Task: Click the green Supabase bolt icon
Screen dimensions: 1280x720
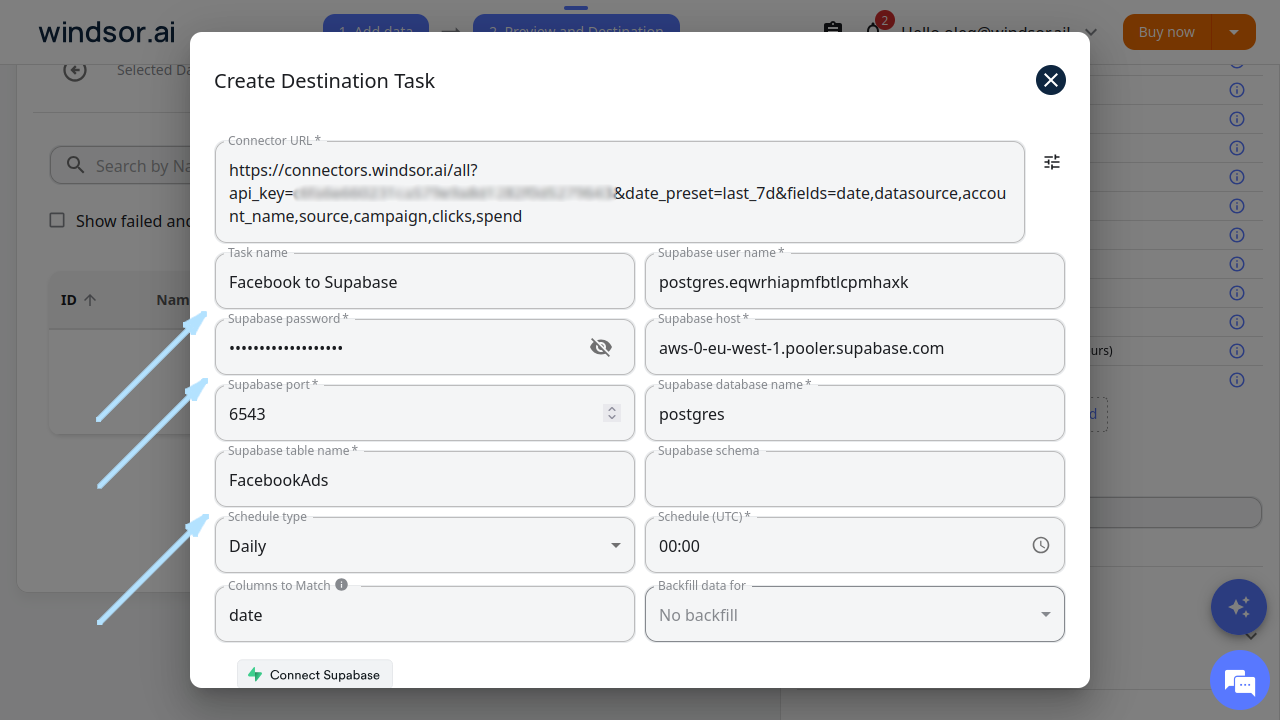Action: click(x=255, y=675)
